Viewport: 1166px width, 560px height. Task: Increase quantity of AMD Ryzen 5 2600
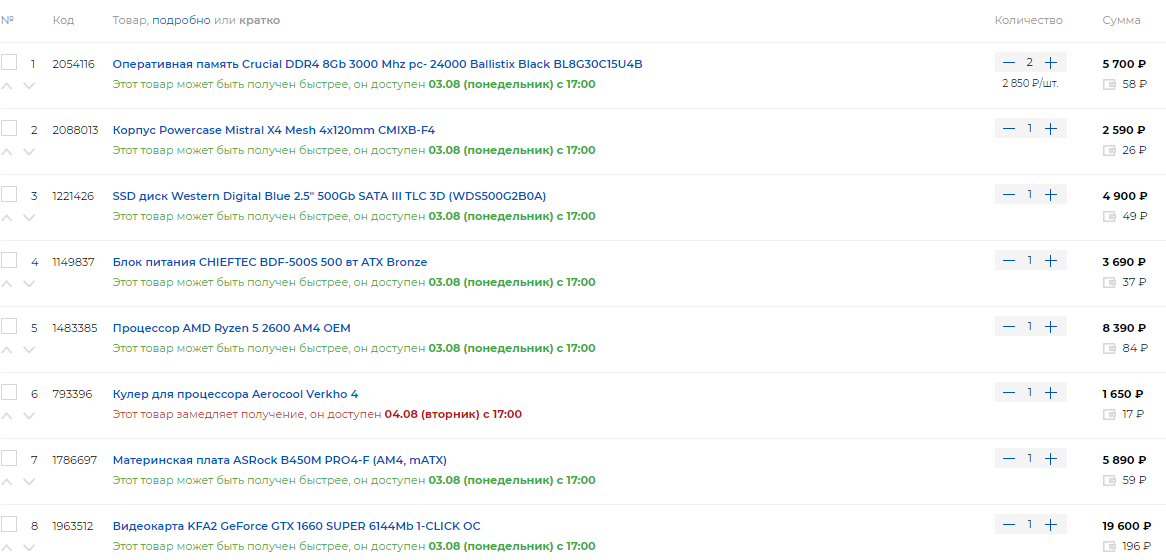[x=1050, y=326]
